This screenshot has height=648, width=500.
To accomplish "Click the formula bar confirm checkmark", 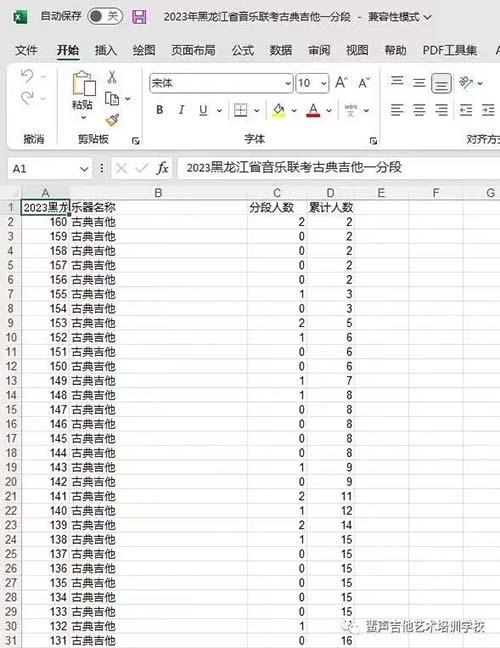I will tap(142, 168).
